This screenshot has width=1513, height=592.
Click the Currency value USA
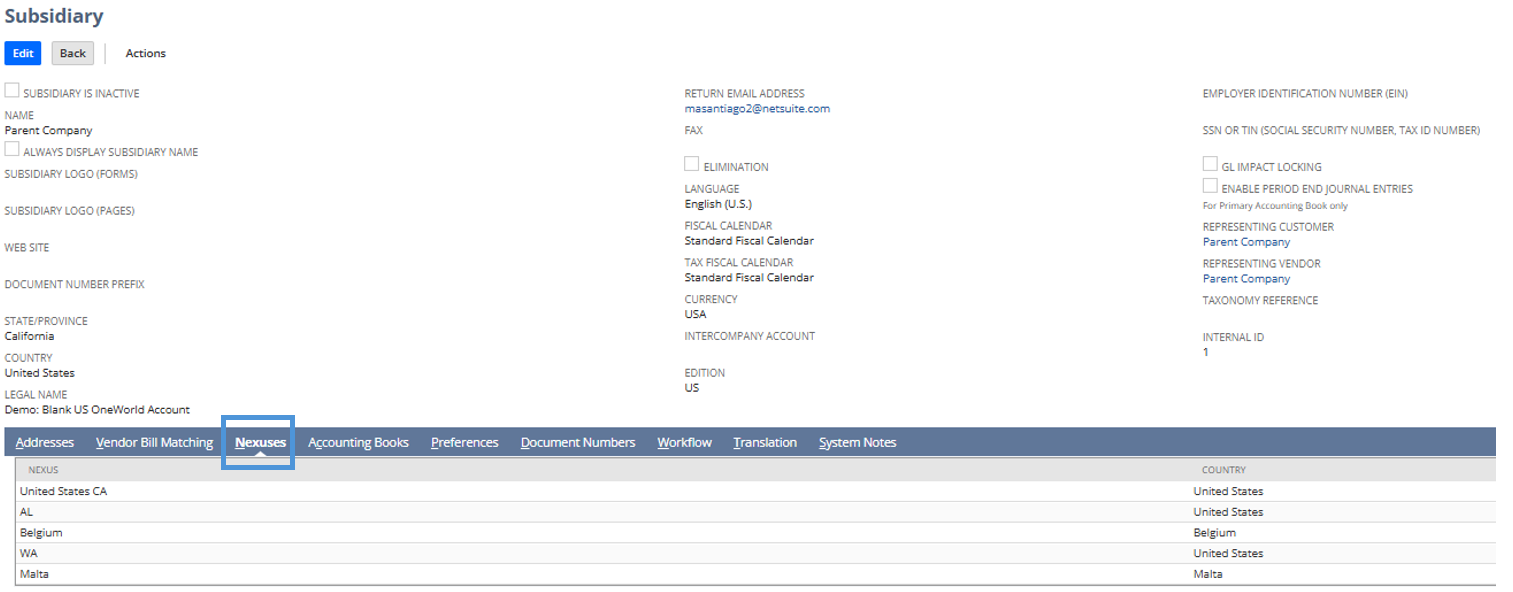coord(695,314)
